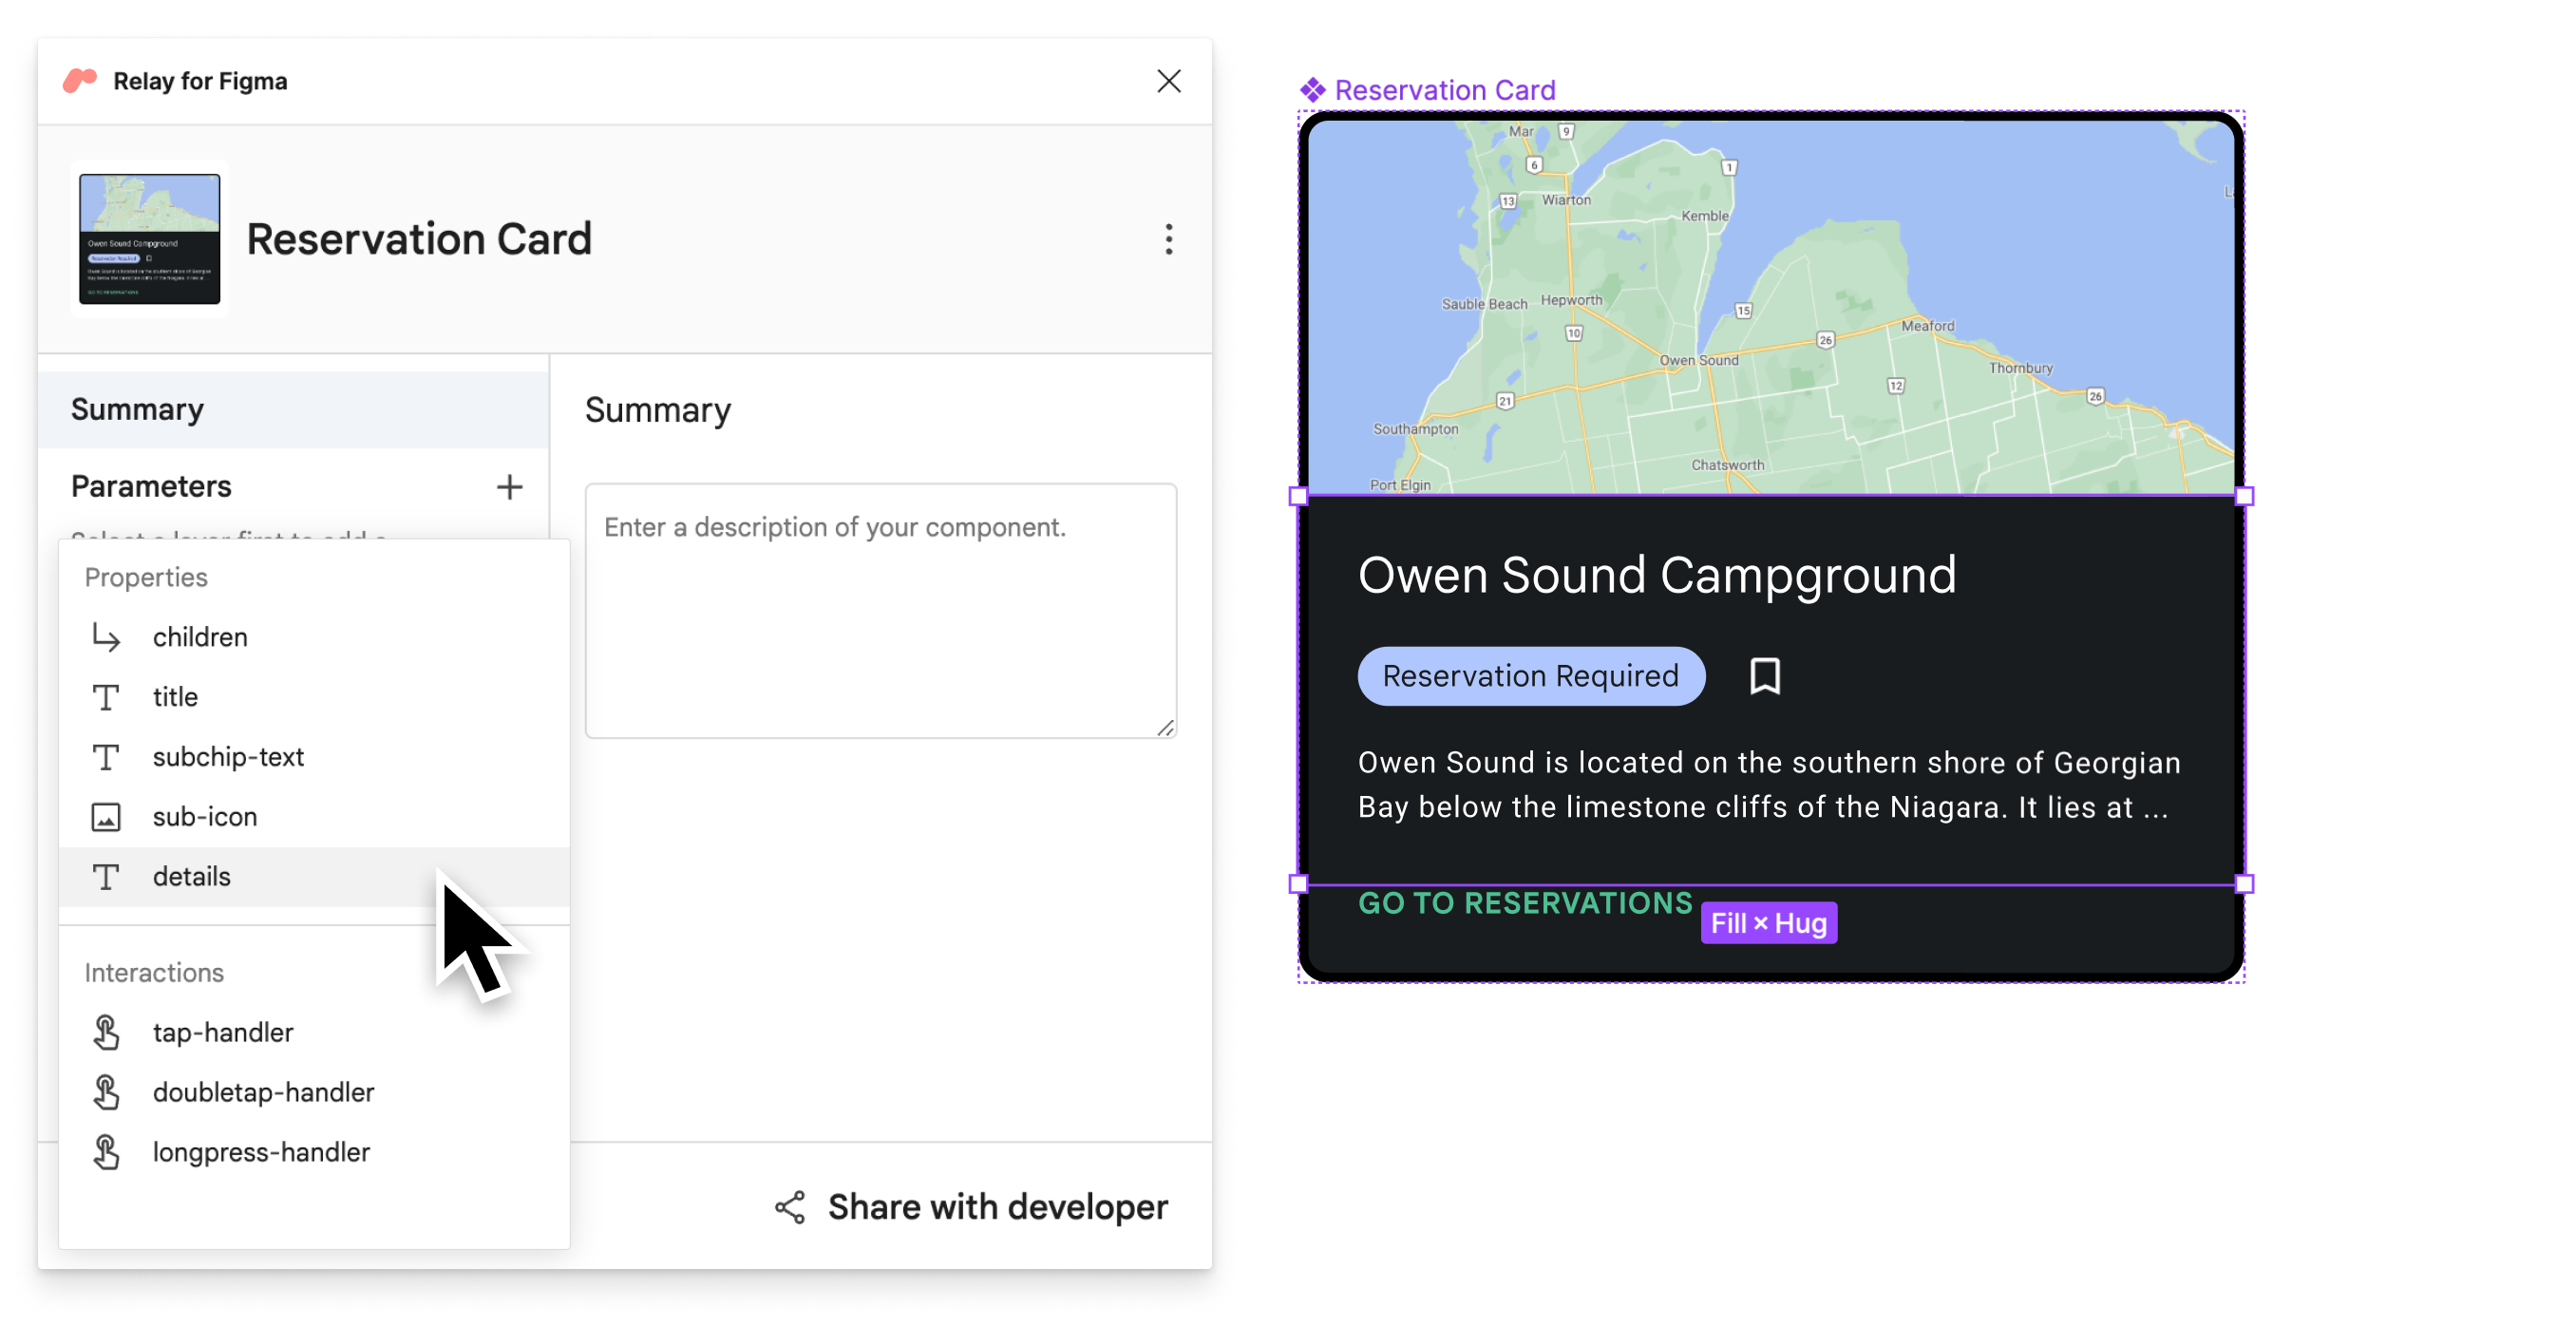Image resolution: width=2576 pixels, height=1326 pixels.
Task: Click the tap-handler interaction icon
Action: 108,1030
